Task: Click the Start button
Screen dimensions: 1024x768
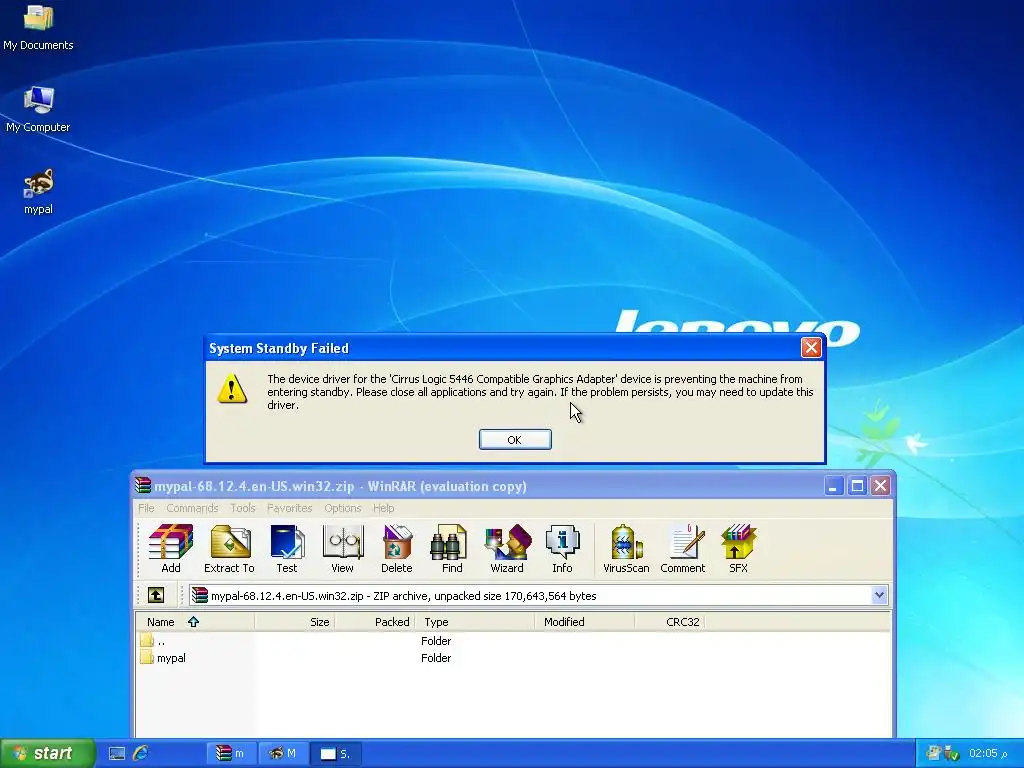Action: (x=48, y=754)
